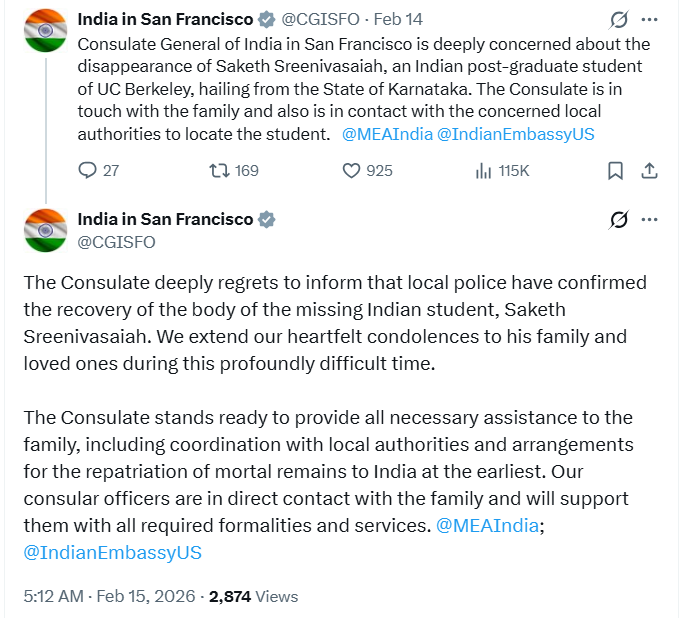The width and height of the screenshot is (680, 618).
Task: Click the share icon on Feb 14 tweet
Action: (649, 171)
